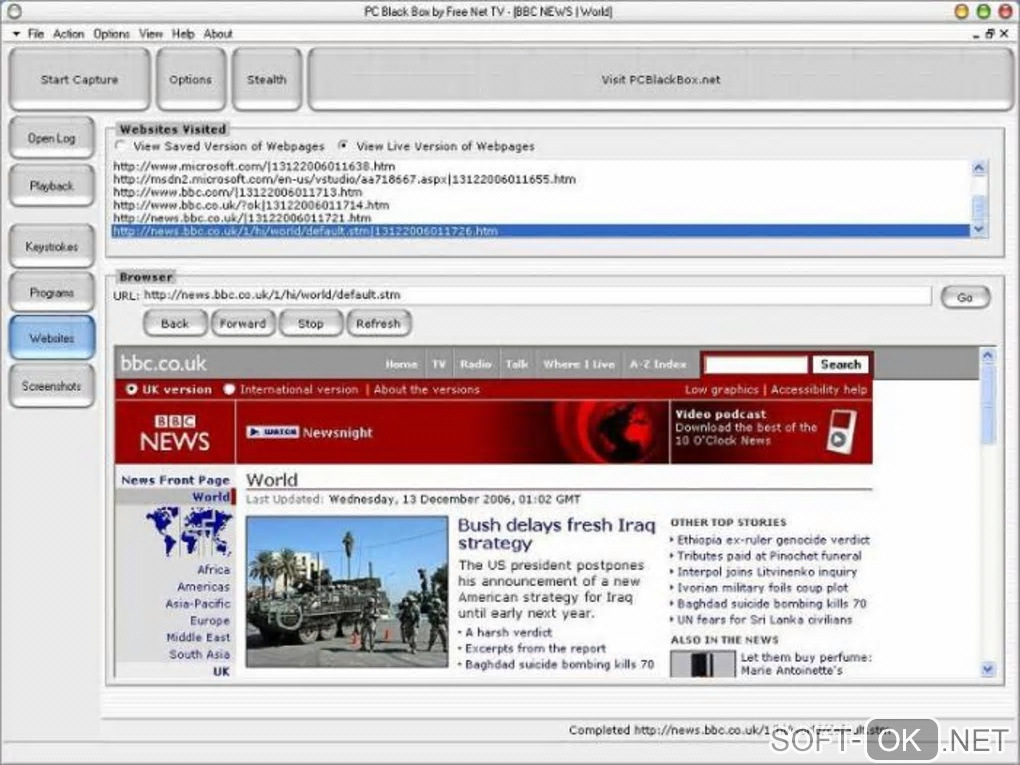Open Accessibility help link
This screenshot has width=1020, height=765.
(819, 390)
